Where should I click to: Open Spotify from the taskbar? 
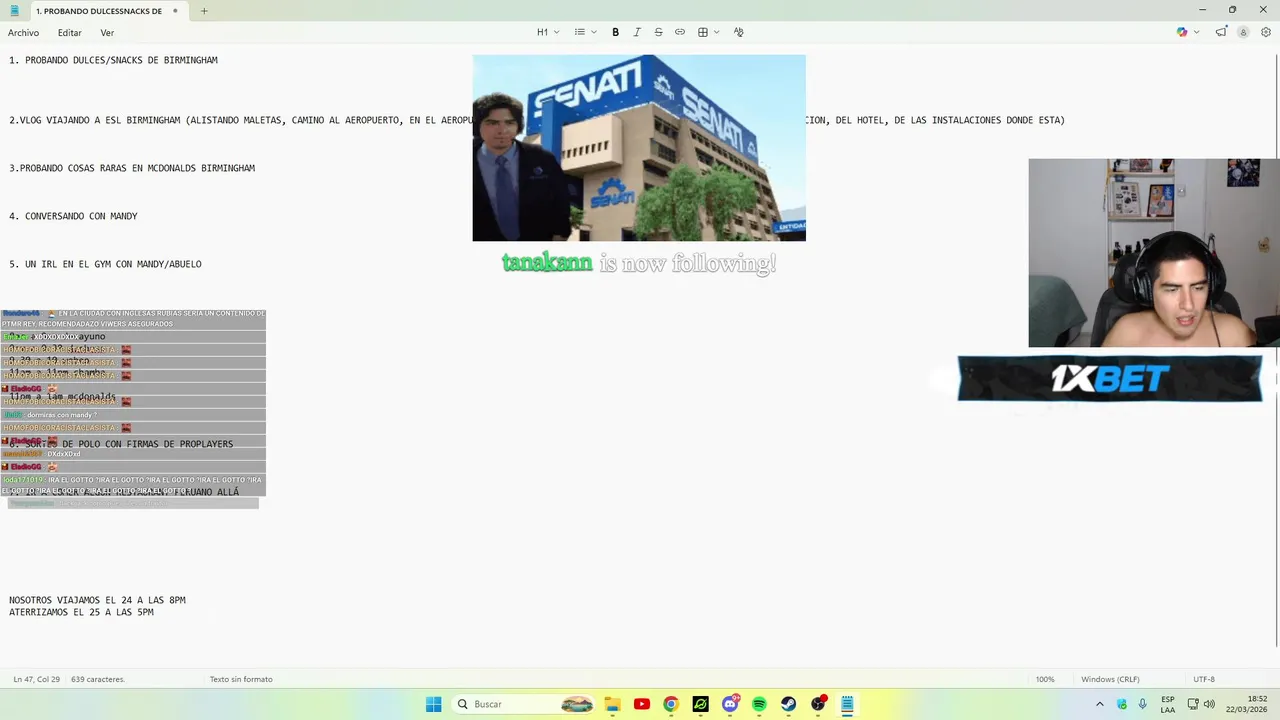coord(759,704)
